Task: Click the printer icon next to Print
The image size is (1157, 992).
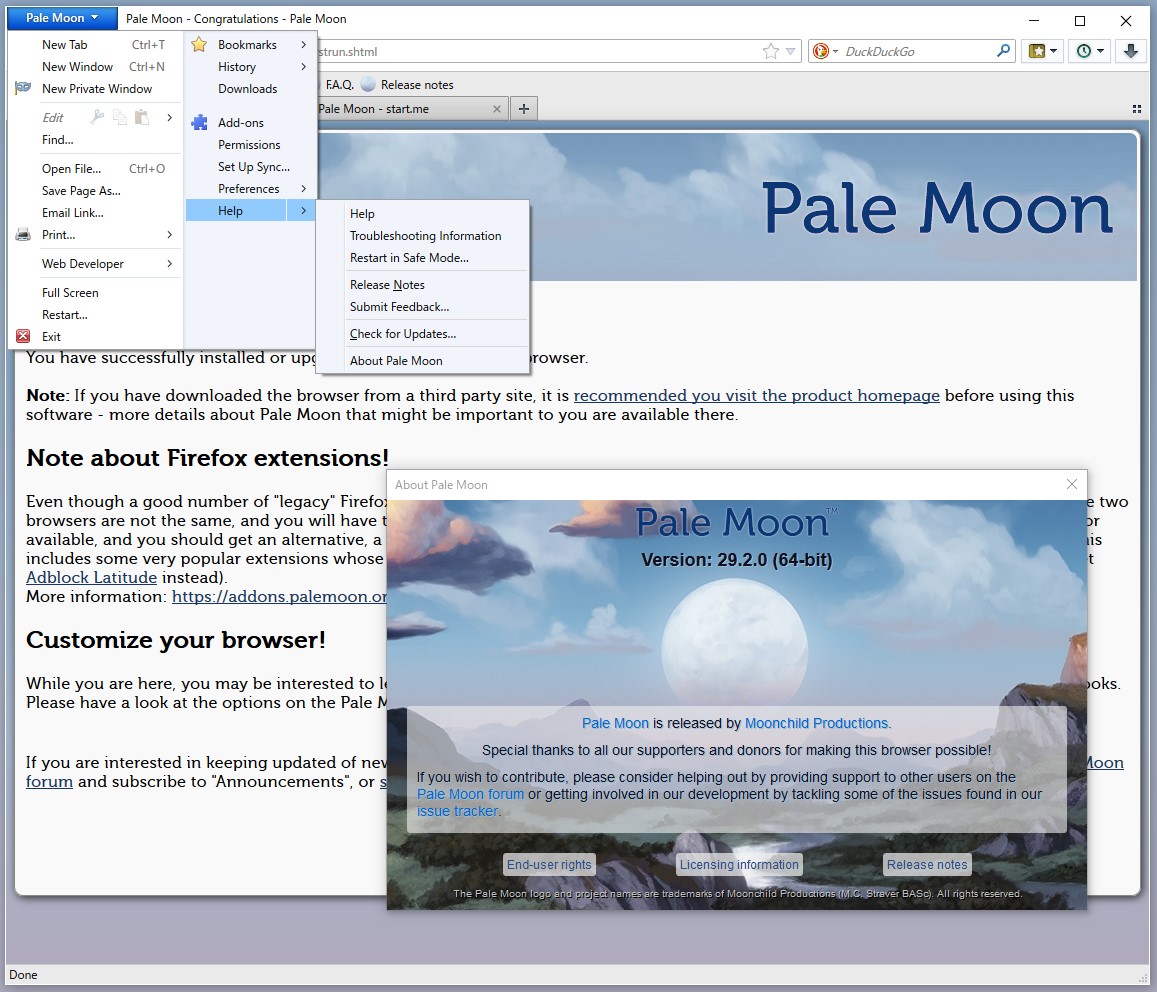Action: point(22,234)
